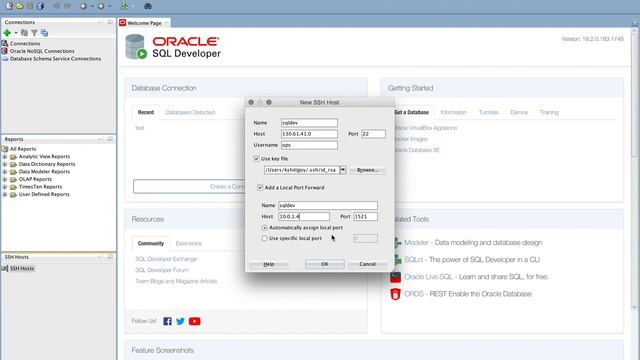Click Help in New SSH Host dialog

[269, 264]
